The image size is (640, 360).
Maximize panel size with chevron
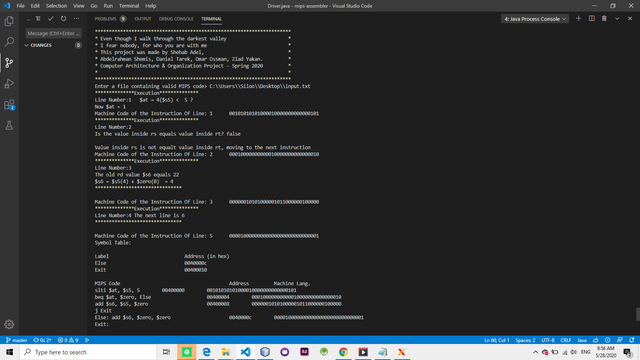coord(617,18)
